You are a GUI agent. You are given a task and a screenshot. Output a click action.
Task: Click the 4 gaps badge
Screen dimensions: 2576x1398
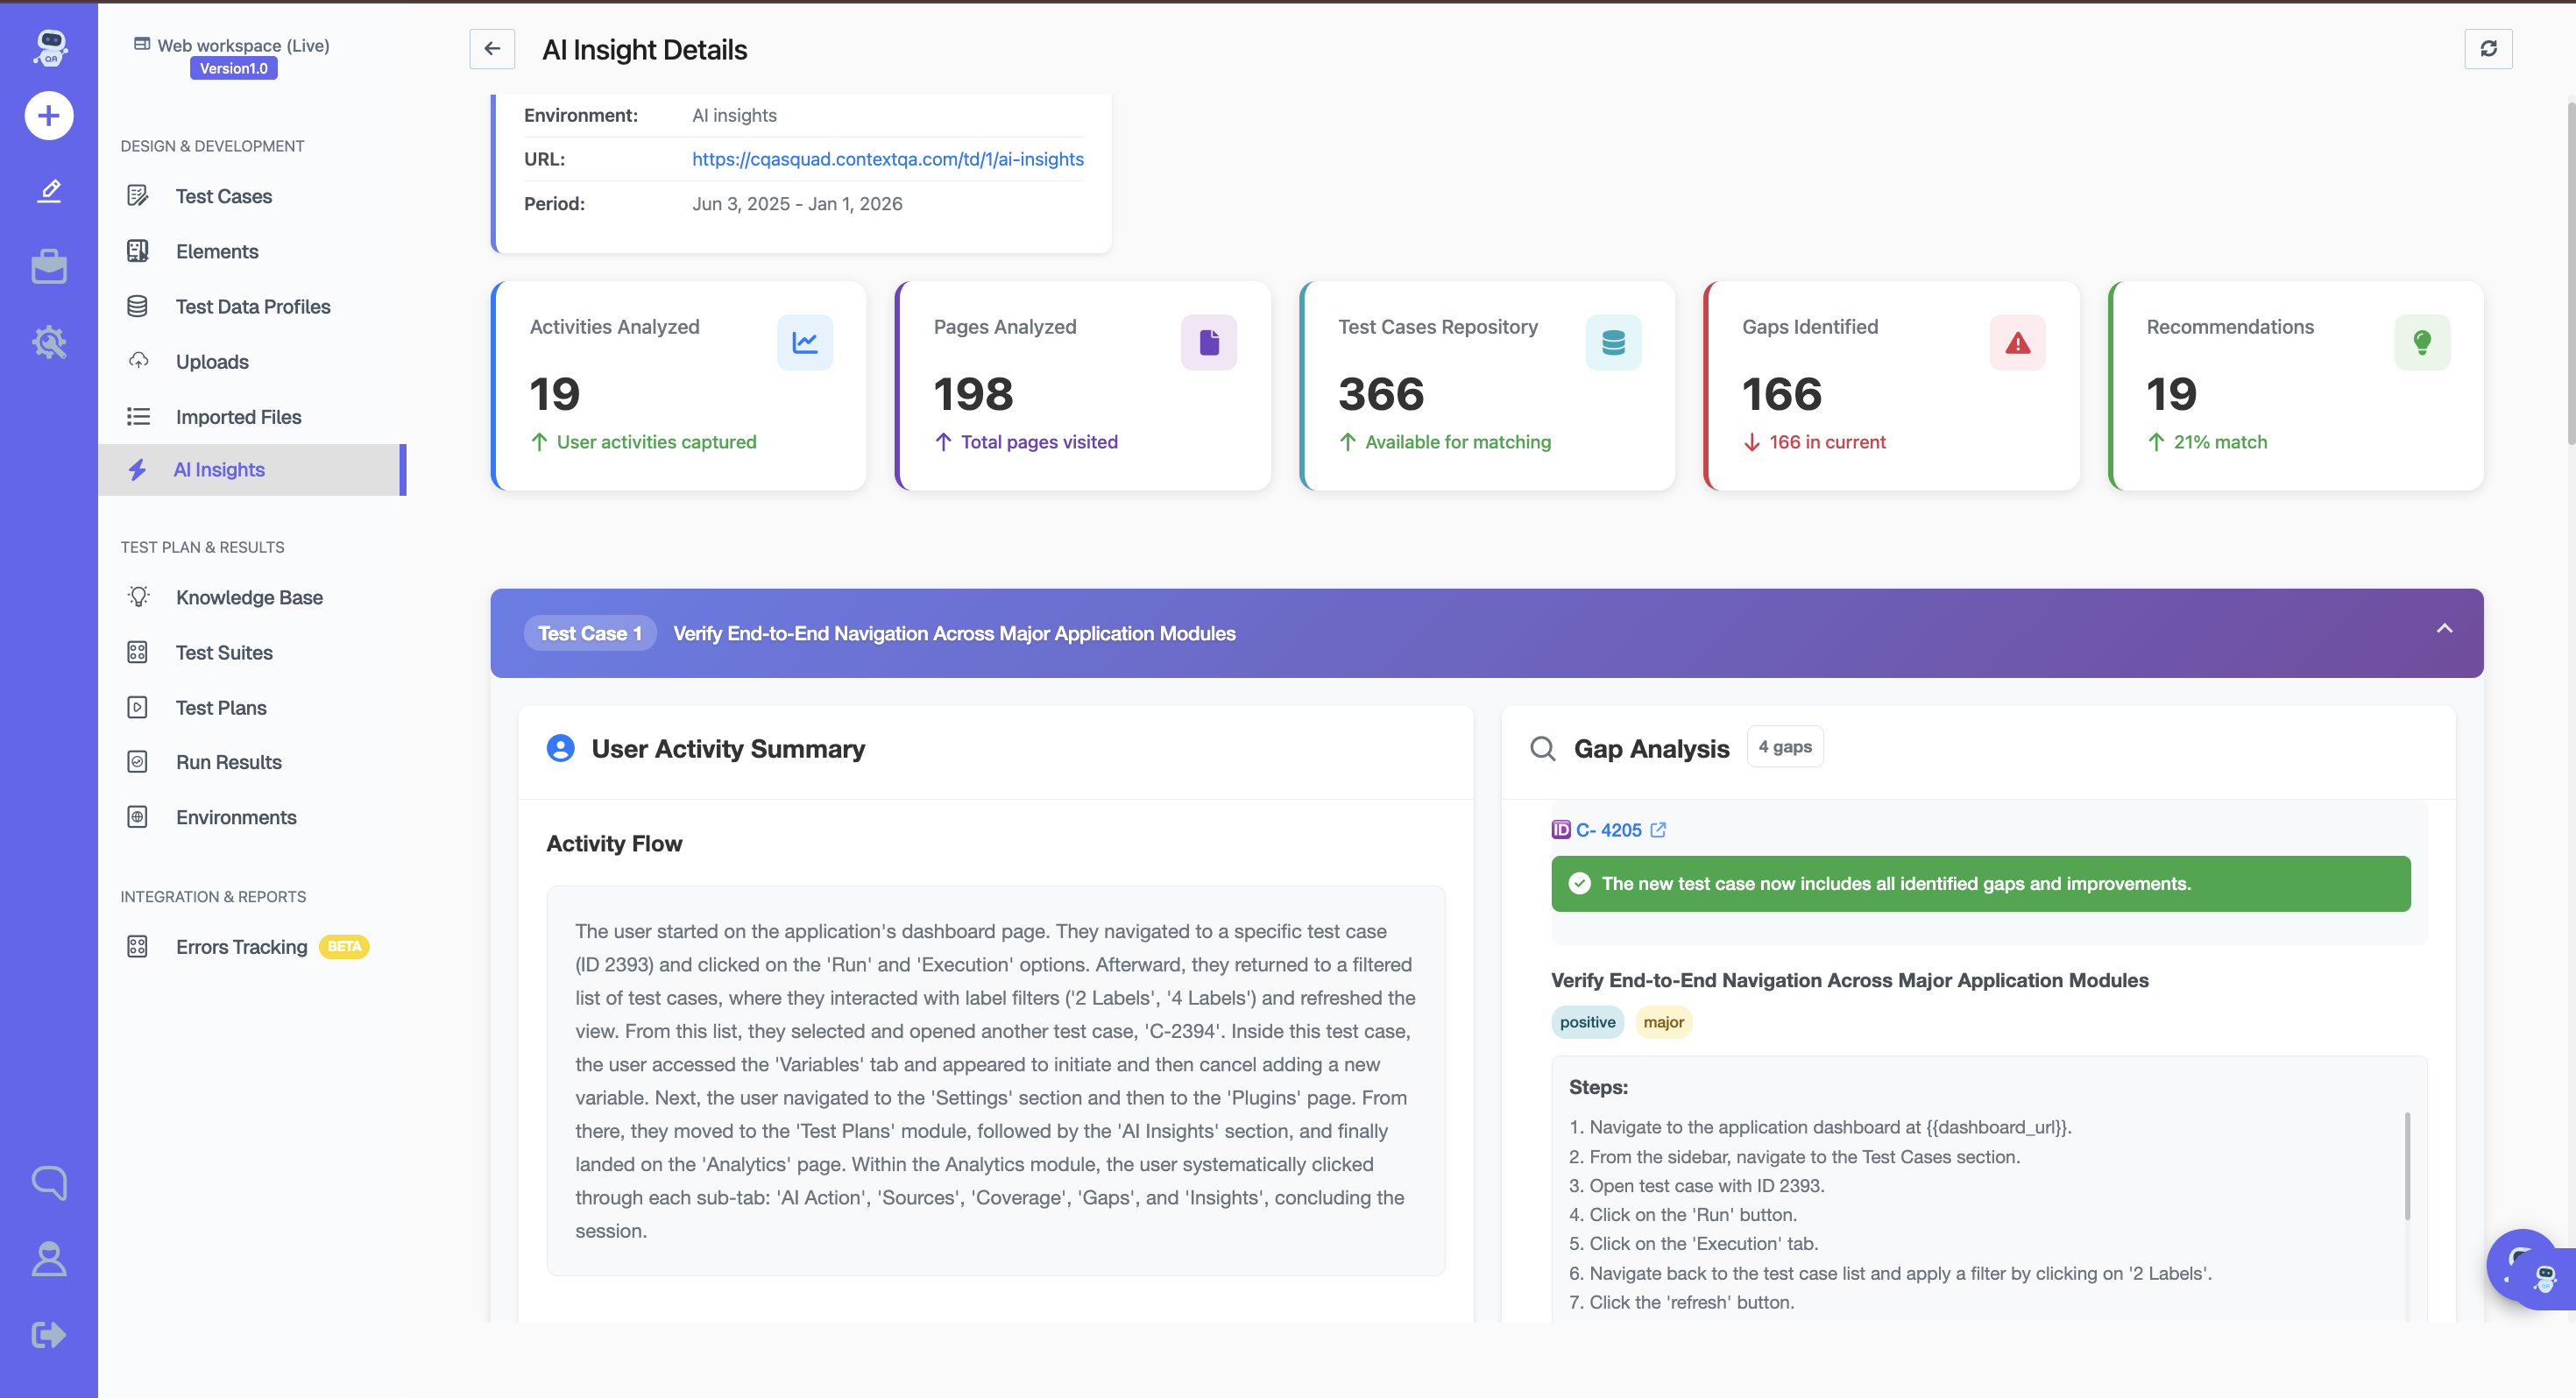[1784, 747]
